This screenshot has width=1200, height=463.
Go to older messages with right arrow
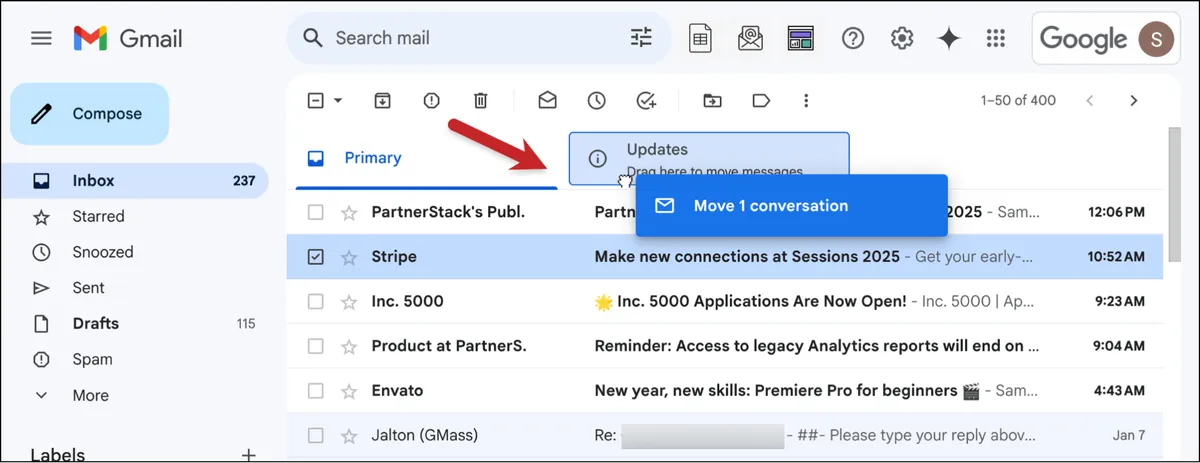pyautogui.click(x=1133, y=100)
